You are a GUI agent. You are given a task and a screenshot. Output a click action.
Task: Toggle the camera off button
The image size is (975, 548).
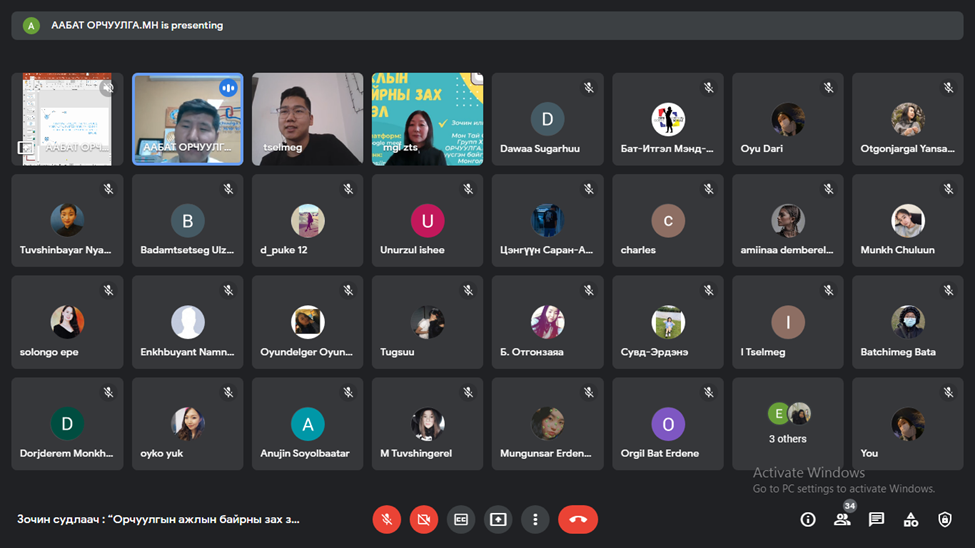coord(423,519)
